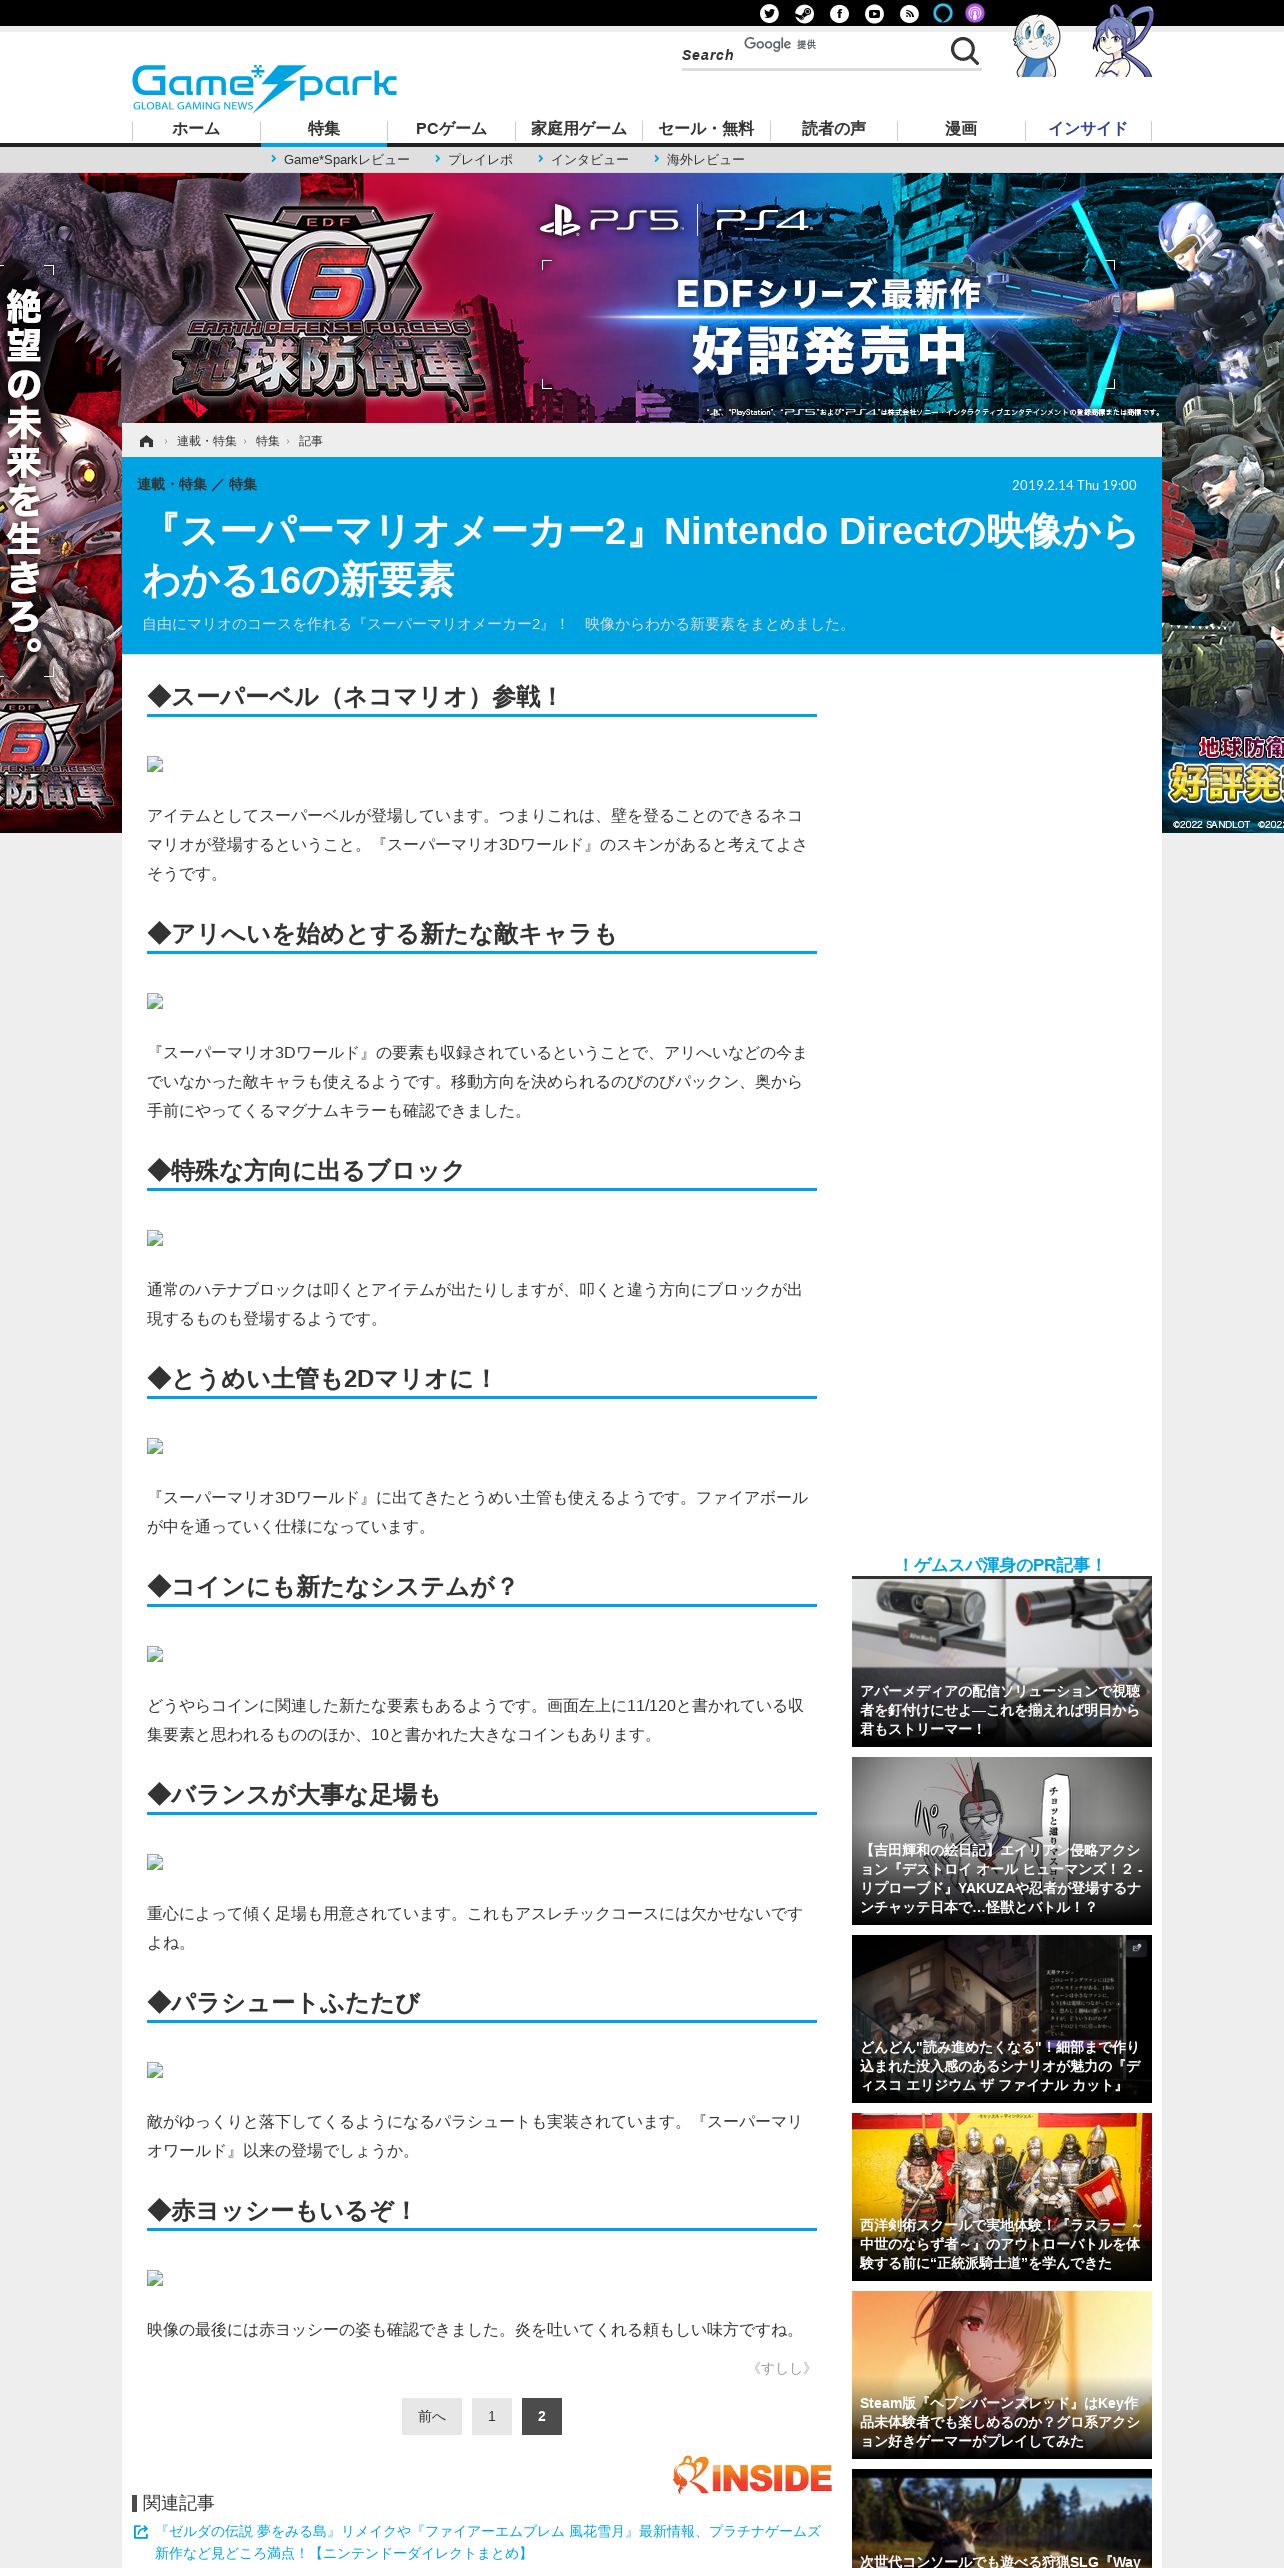1284x2568 pixels.
Task: Open ゼルダの伝説 夢をみる島 related article link
Action: 488,2541
